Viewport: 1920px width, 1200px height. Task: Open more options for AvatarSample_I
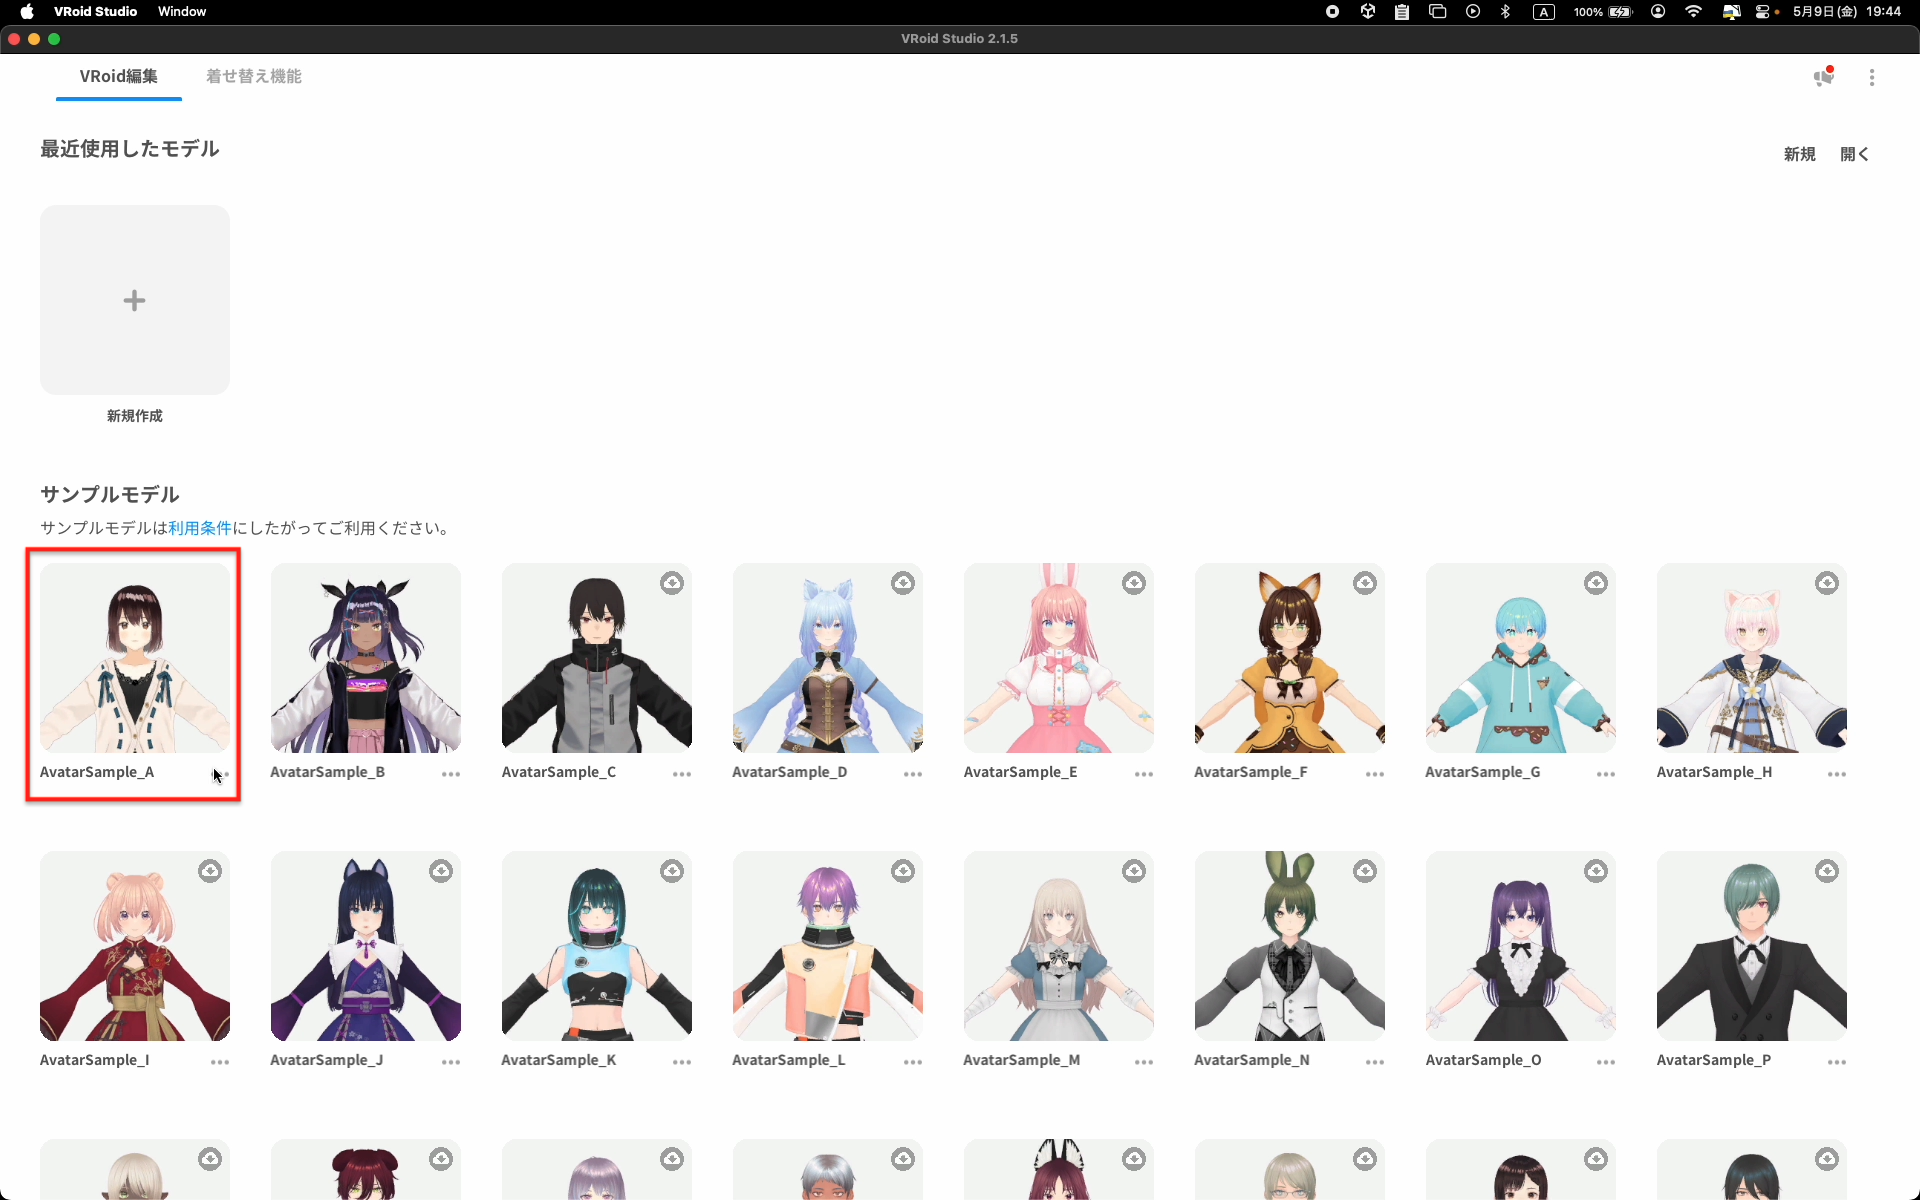pos(220,1062)
